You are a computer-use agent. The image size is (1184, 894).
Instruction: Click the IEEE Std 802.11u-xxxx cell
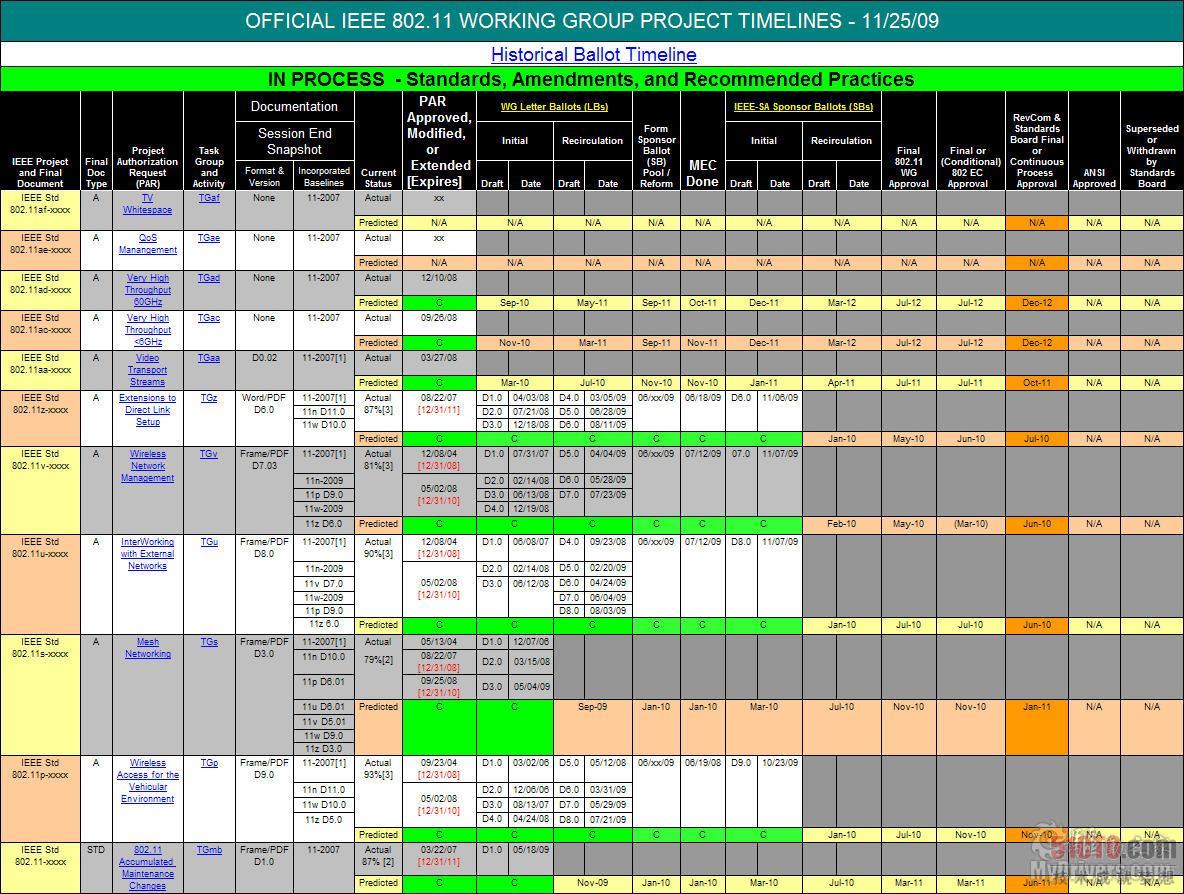point(41,584)
